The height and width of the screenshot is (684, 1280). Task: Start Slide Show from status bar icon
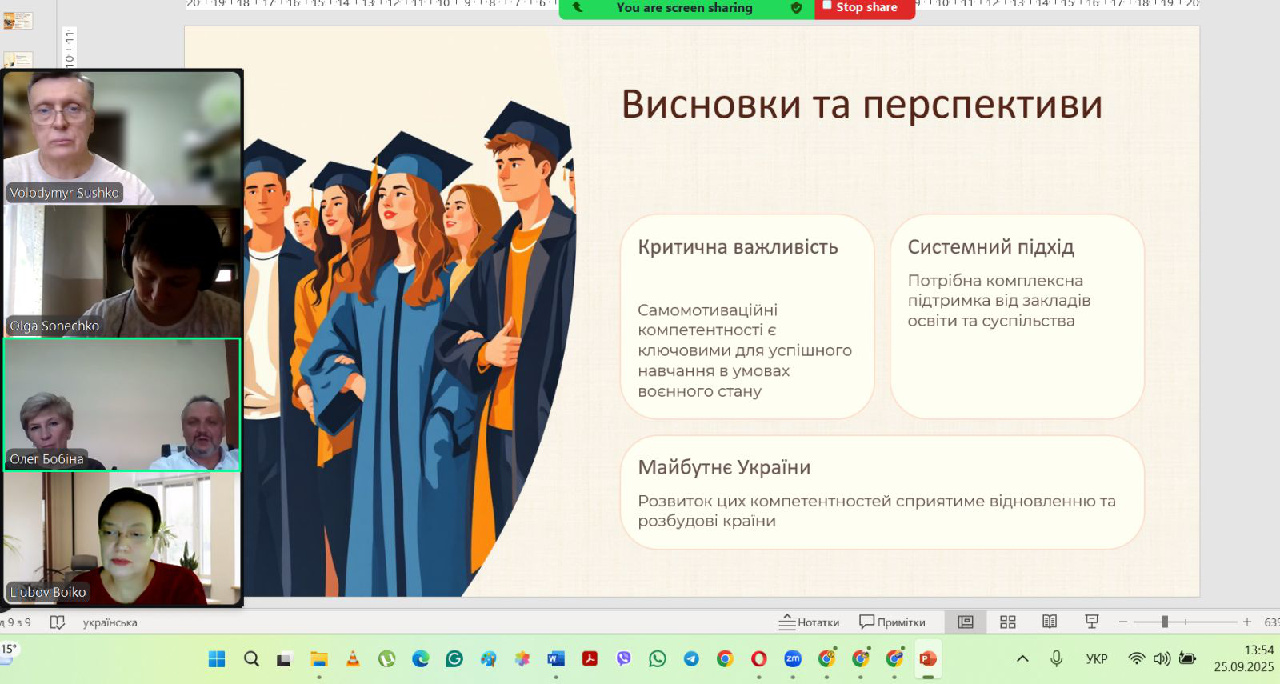1092,622
